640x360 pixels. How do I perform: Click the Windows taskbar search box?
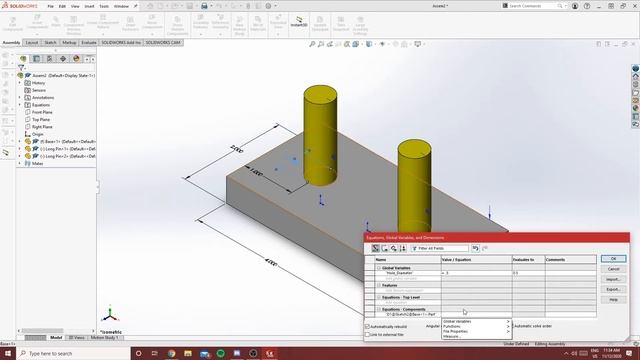click(x=73, y=353)
